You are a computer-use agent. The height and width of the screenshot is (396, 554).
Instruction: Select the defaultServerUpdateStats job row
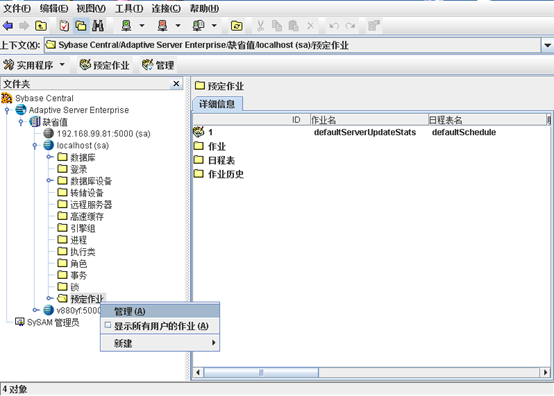(x=371, y=132)
